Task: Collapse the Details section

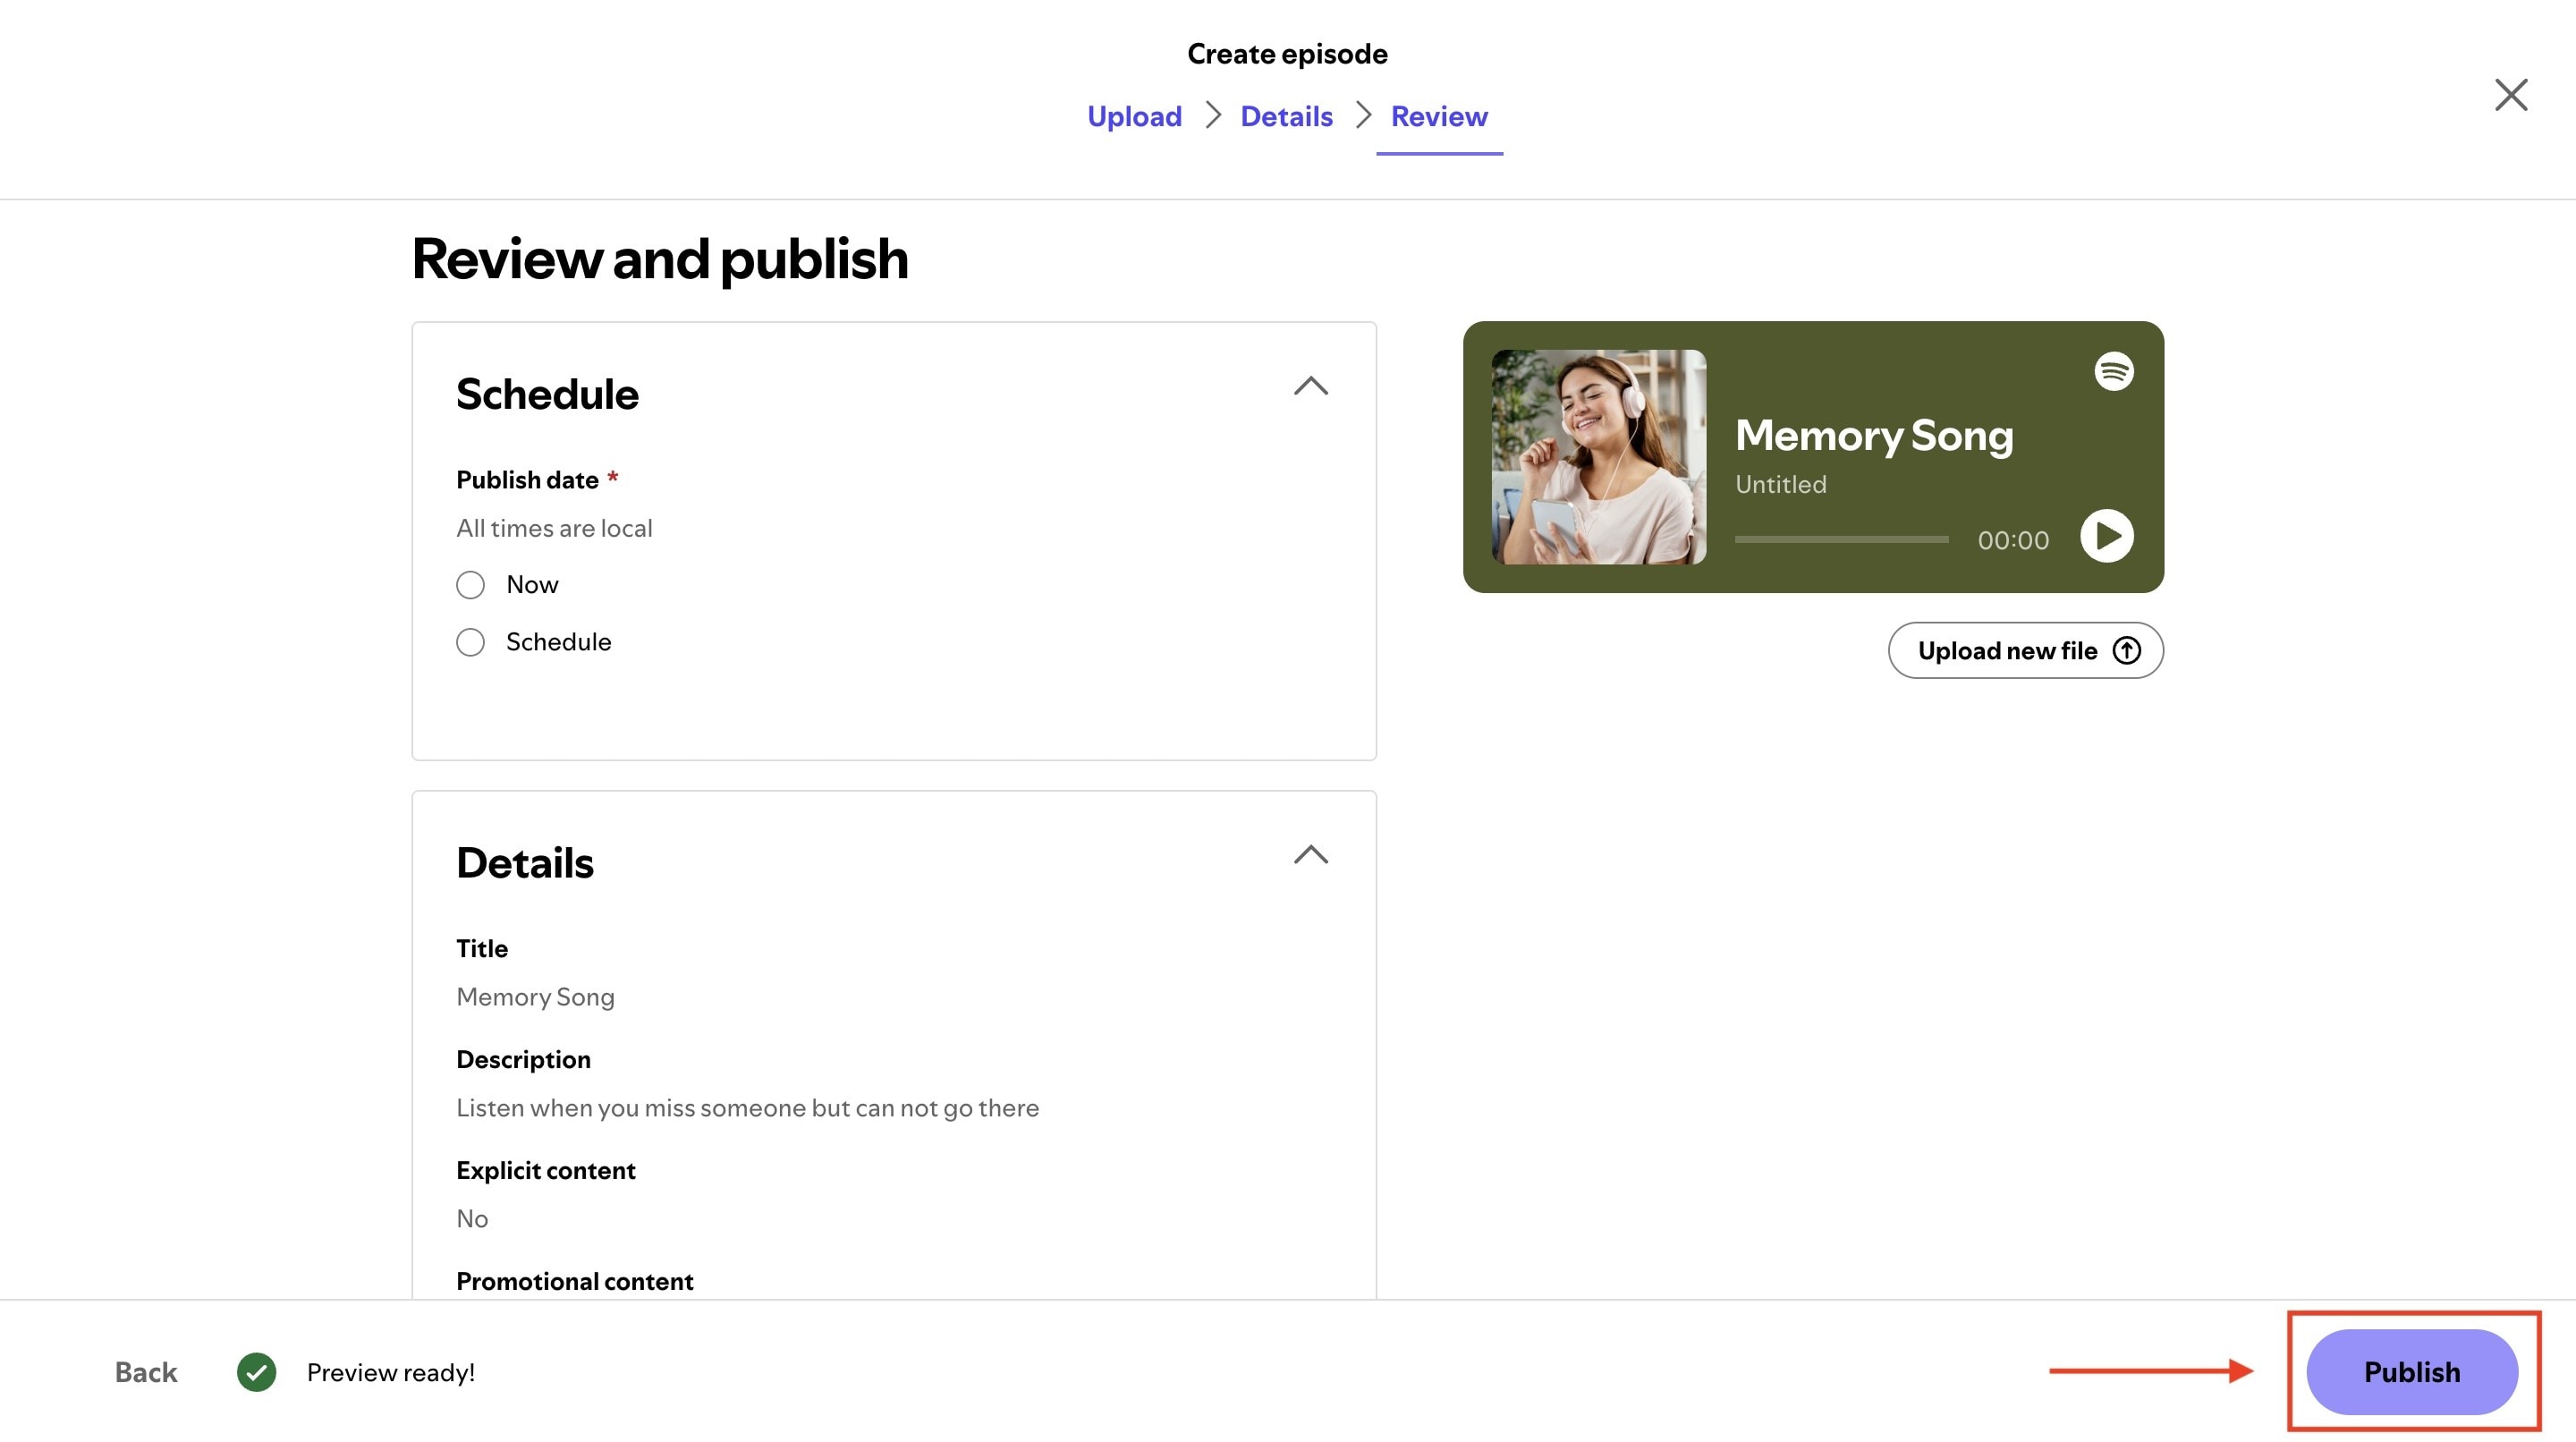Action: tap(1310, 854)
